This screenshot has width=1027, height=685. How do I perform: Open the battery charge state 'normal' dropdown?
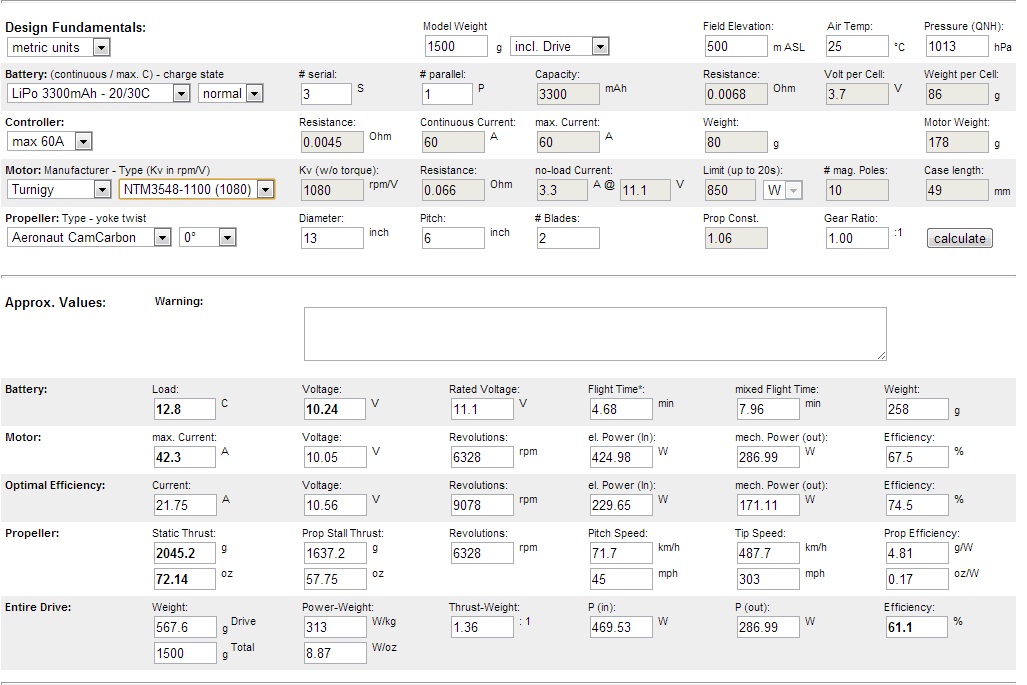pyautogui.click(x=230, y=93)
